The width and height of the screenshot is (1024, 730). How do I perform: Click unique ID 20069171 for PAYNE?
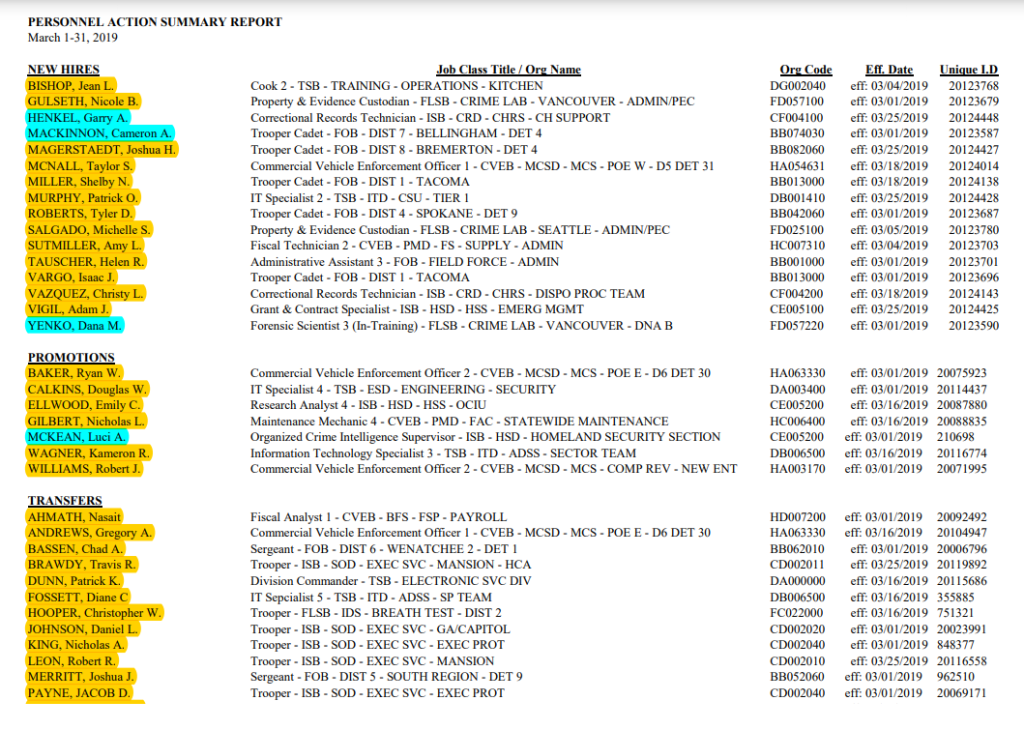pyautogui.click(x=961, y=693)
